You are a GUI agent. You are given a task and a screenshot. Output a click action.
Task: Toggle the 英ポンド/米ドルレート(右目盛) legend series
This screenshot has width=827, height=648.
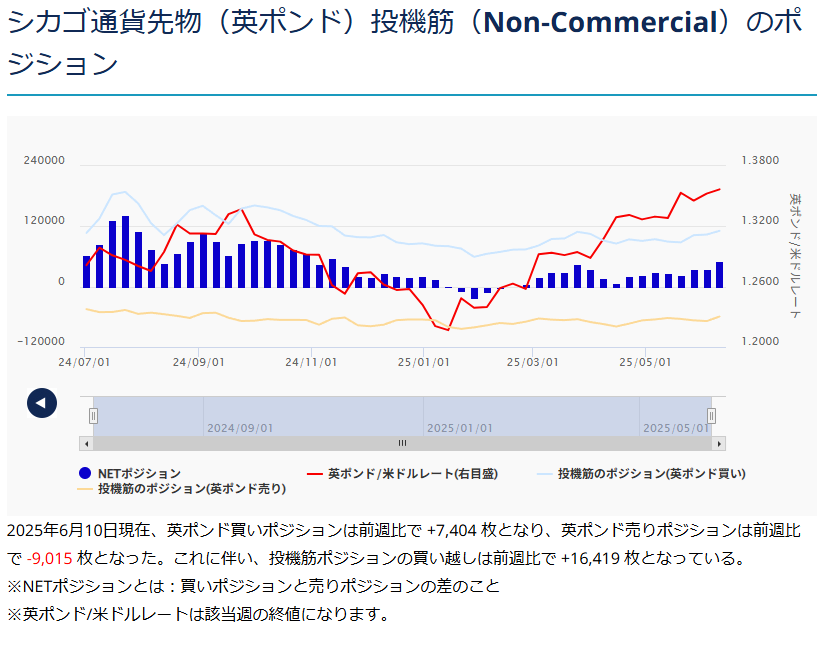pos(412,473)
